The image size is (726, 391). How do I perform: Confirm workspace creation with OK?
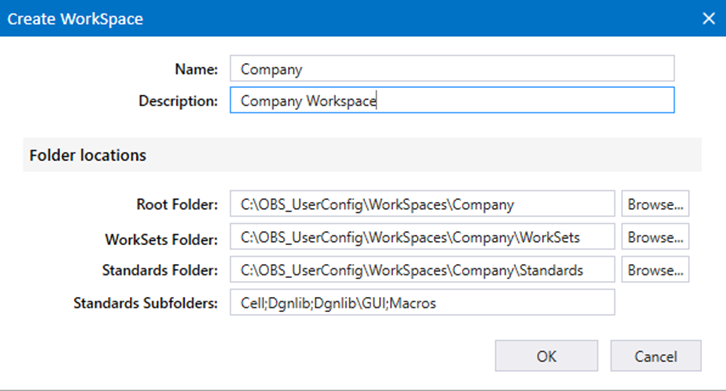[546, 356]
